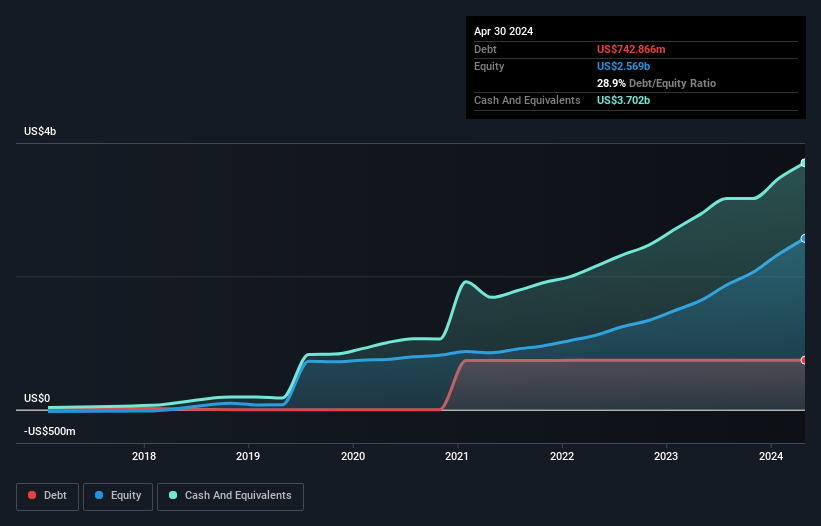
Task: Toggle Cash And Equivalents legend button
Action: tap(230, 496)
